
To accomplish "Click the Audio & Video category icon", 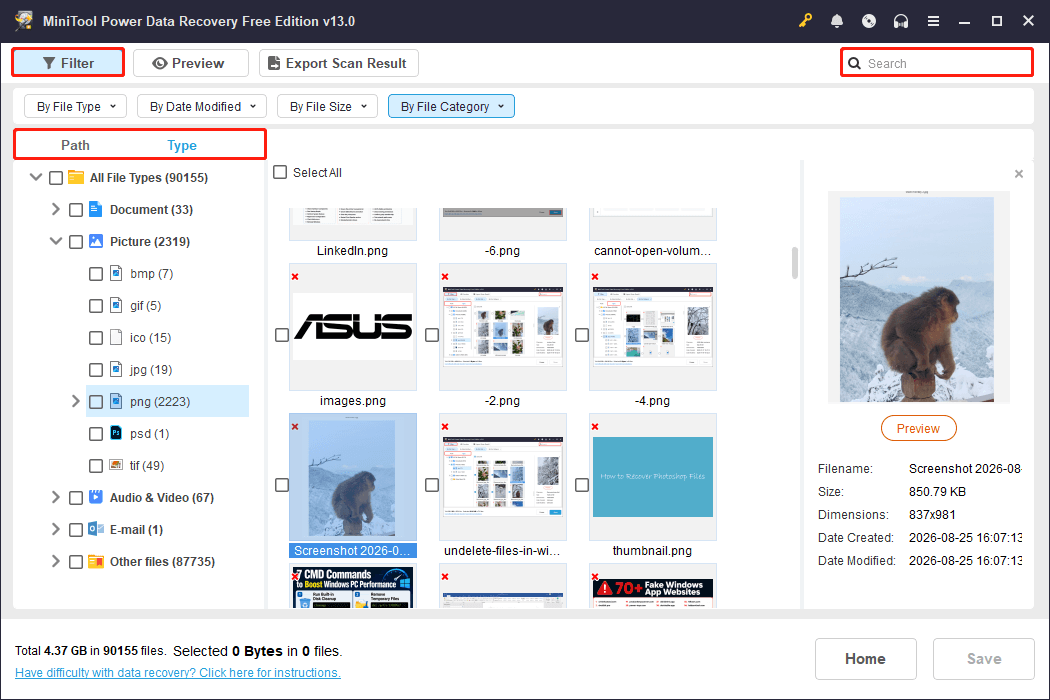I will pos(96,497).
